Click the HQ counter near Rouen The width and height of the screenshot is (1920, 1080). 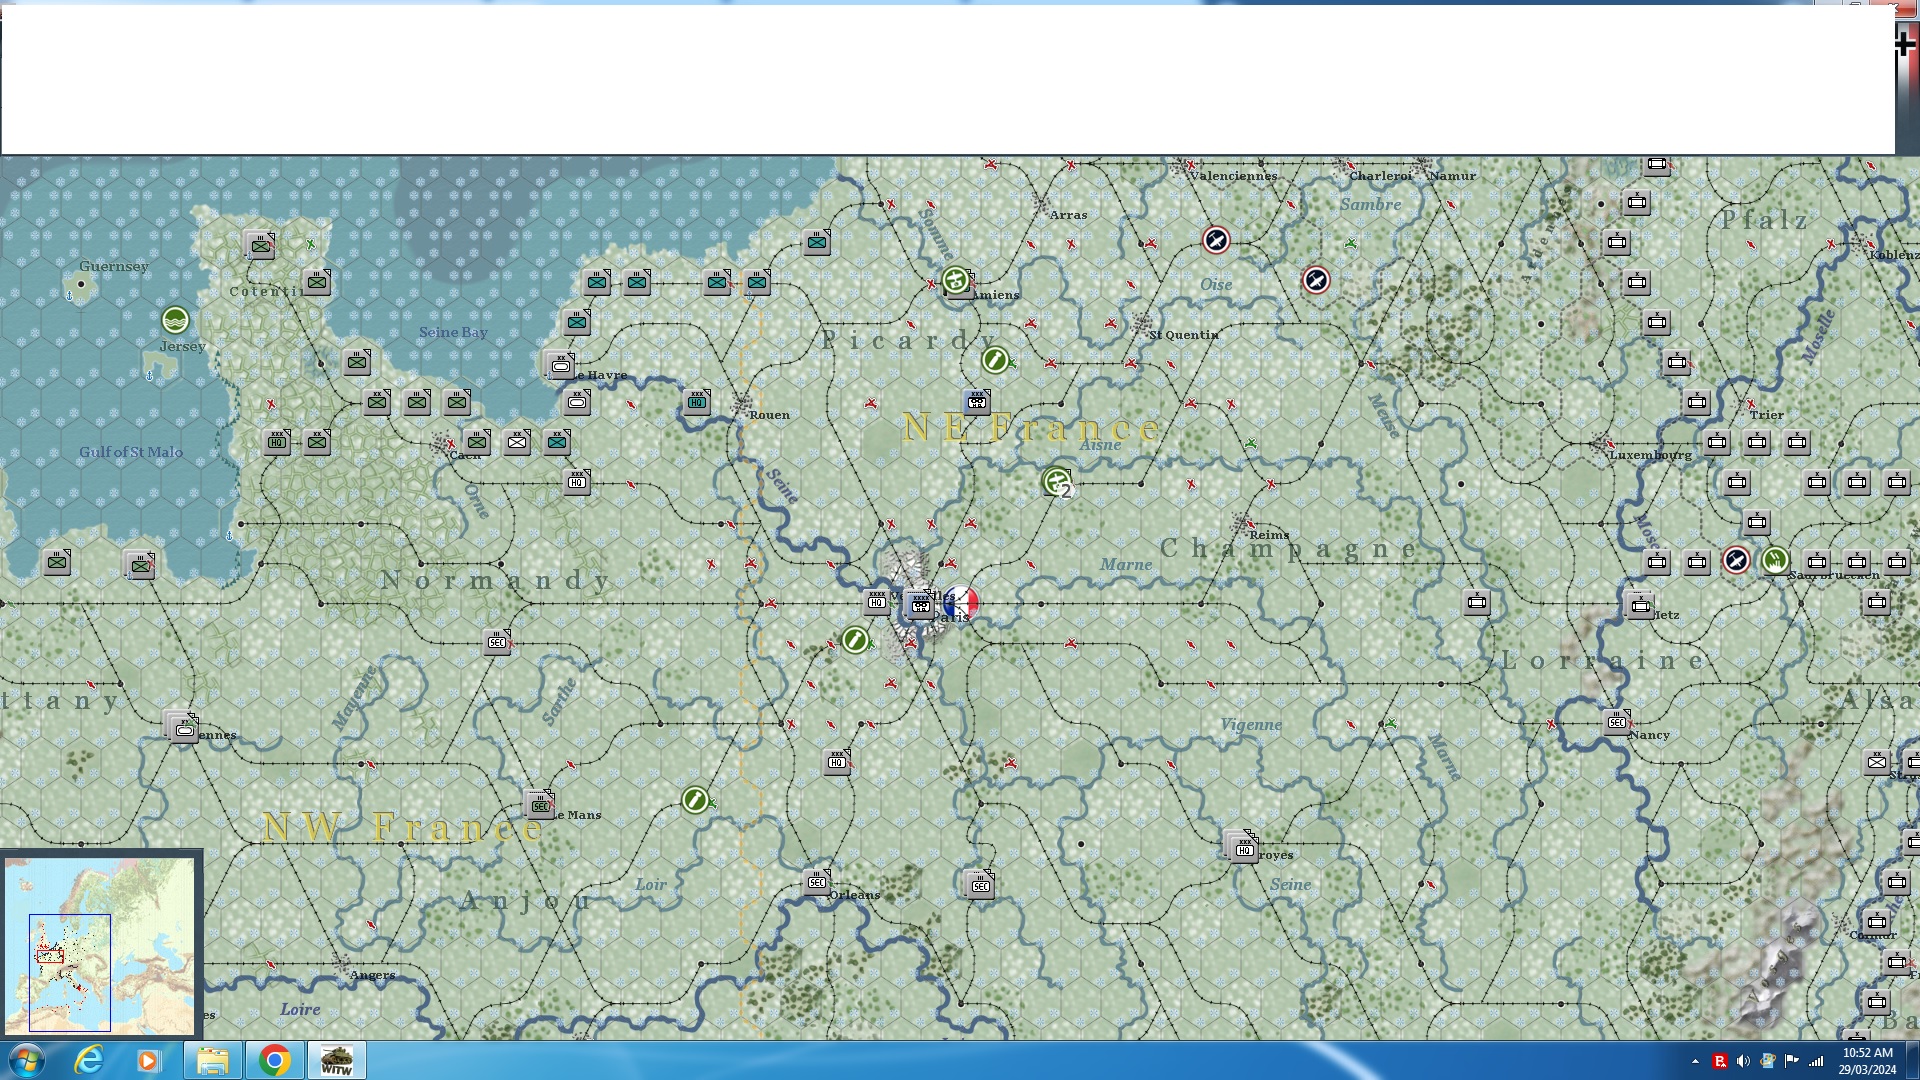(697, 402)
